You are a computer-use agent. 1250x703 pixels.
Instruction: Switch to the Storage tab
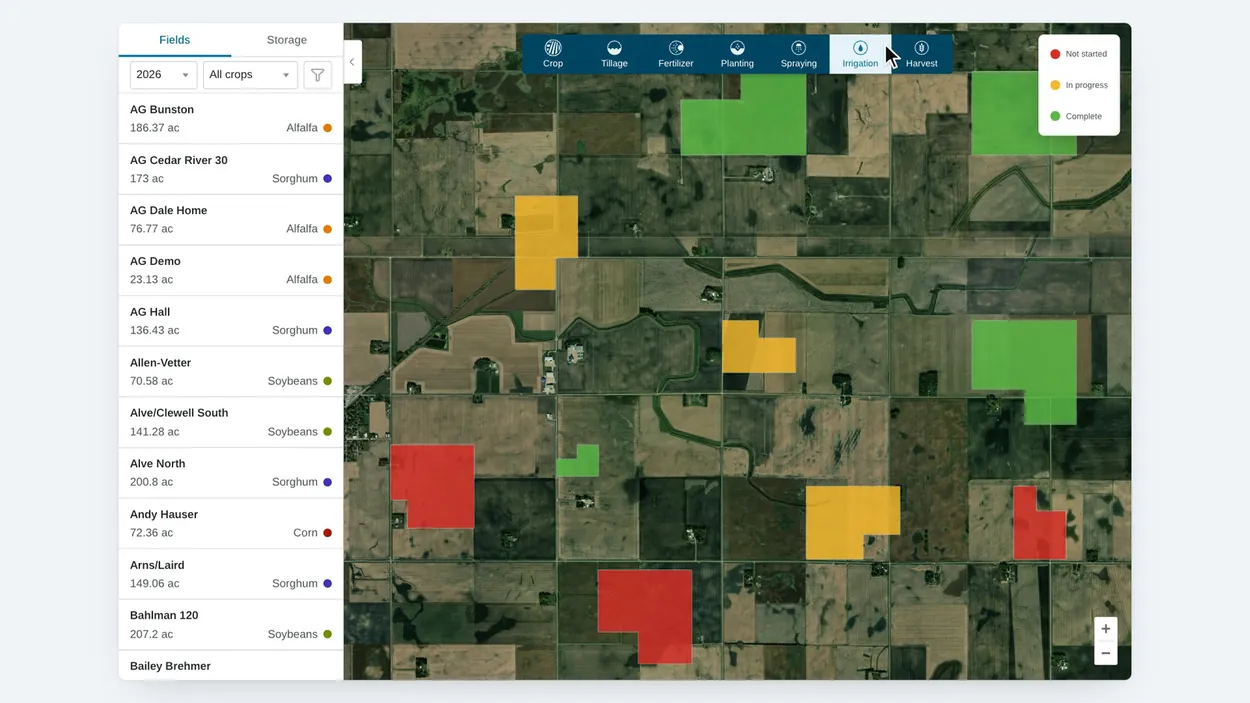pyautogui.click(x=287, y=40)
